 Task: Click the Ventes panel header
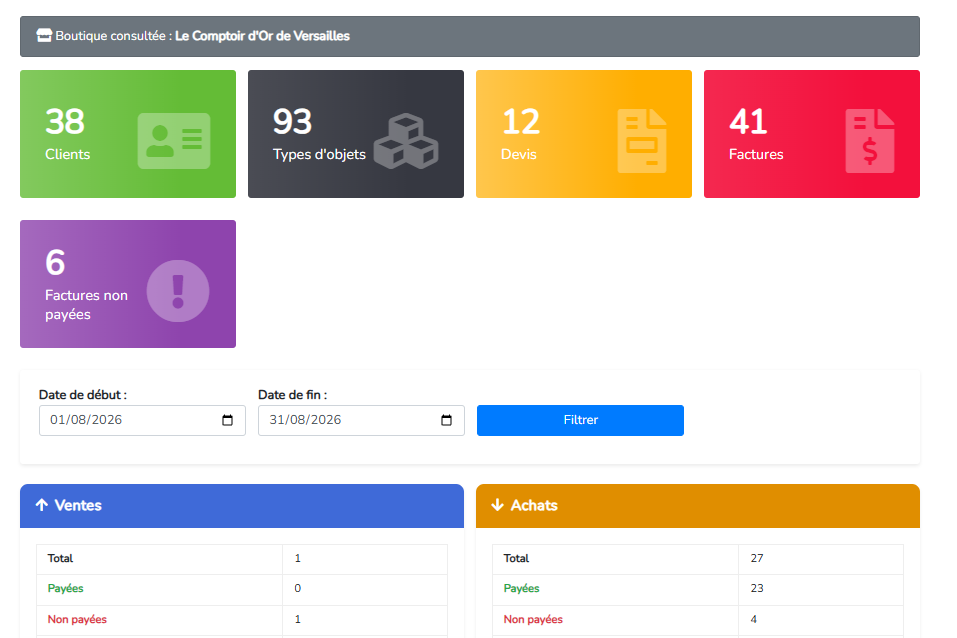click(x=242, y=506)
